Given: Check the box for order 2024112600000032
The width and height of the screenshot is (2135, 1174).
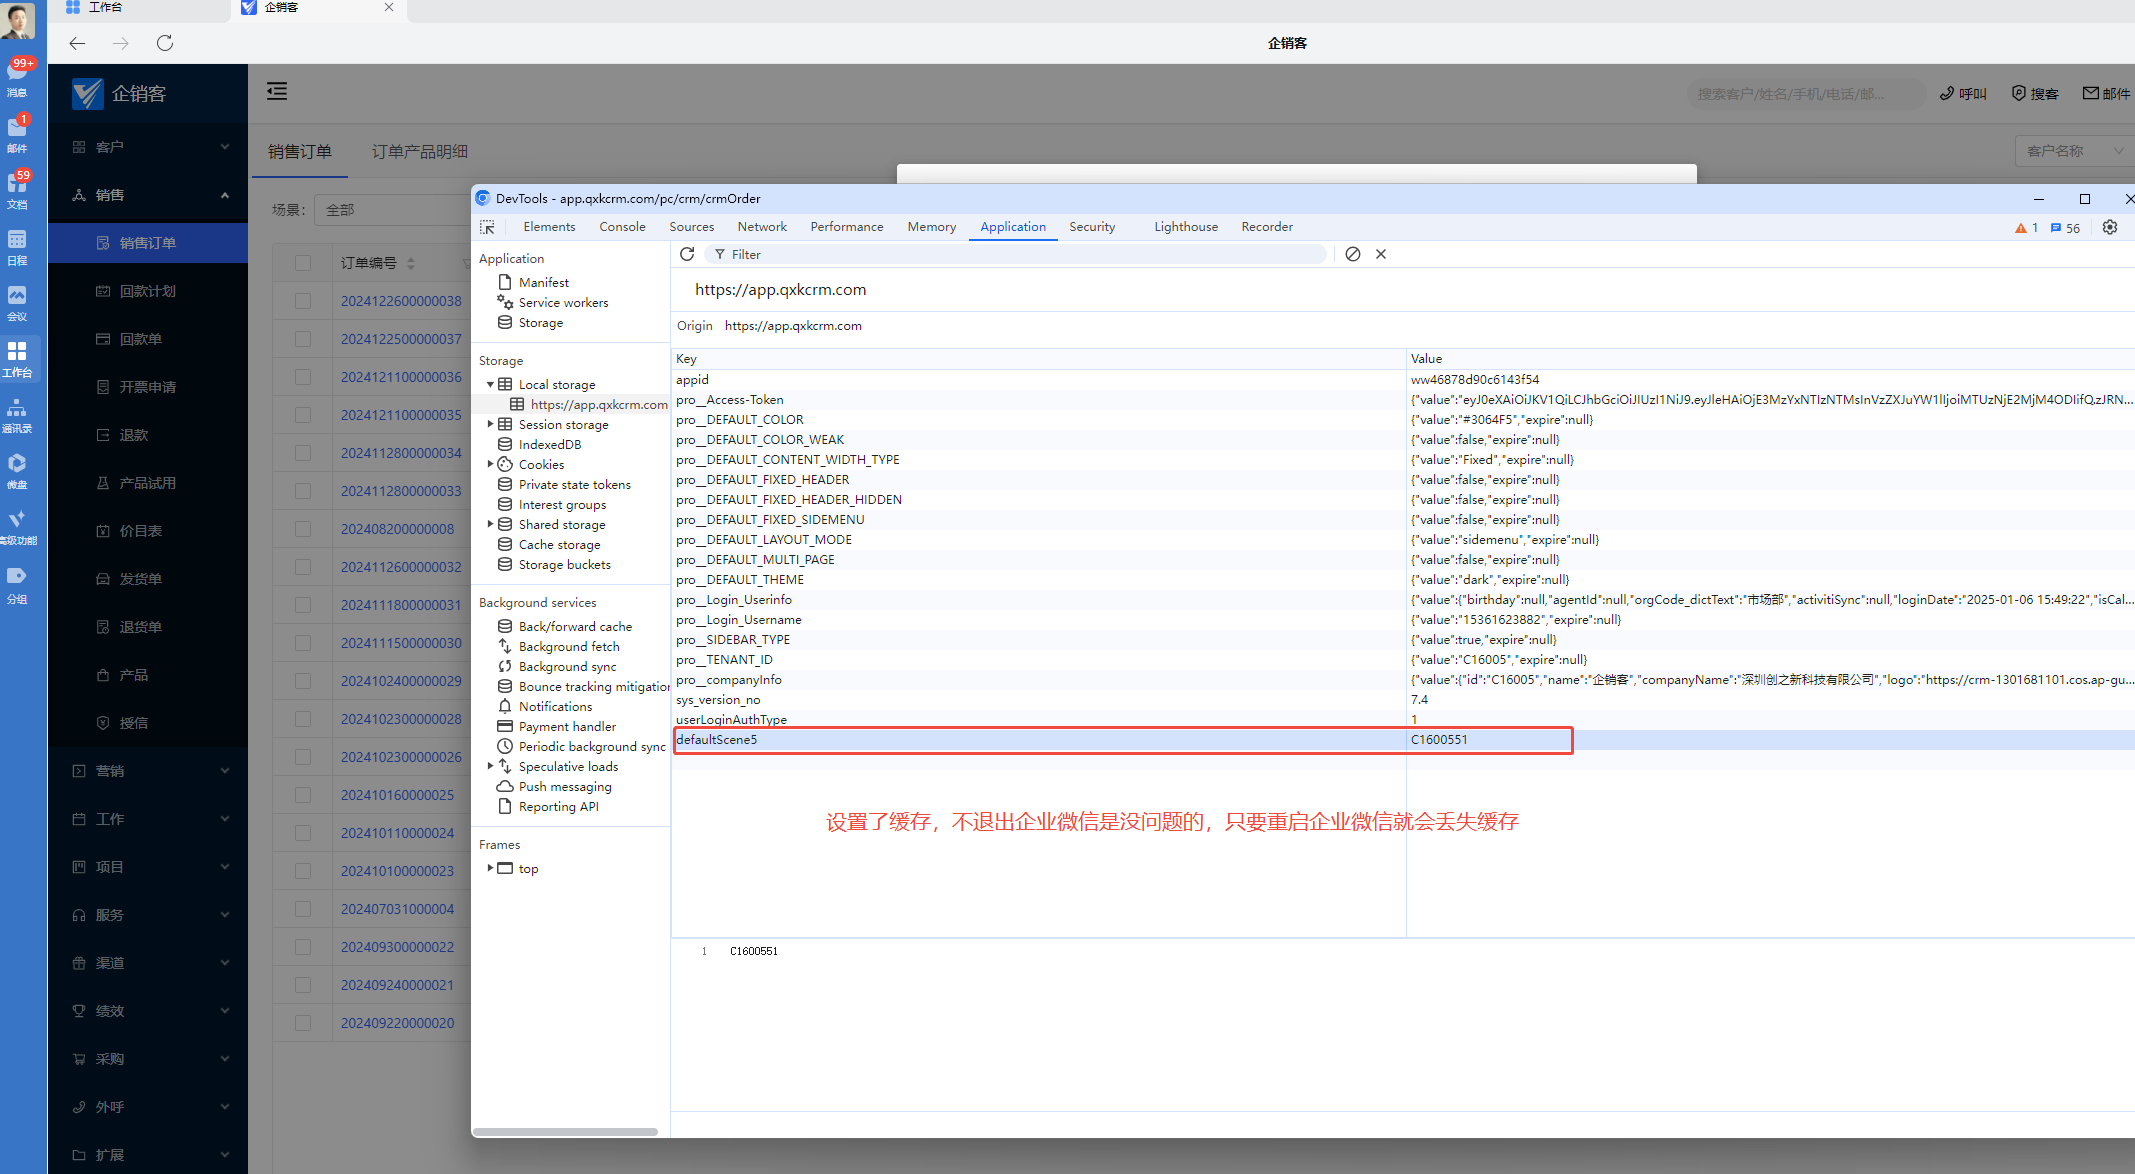Looking at the screenshot, I should tap(303, 567).
